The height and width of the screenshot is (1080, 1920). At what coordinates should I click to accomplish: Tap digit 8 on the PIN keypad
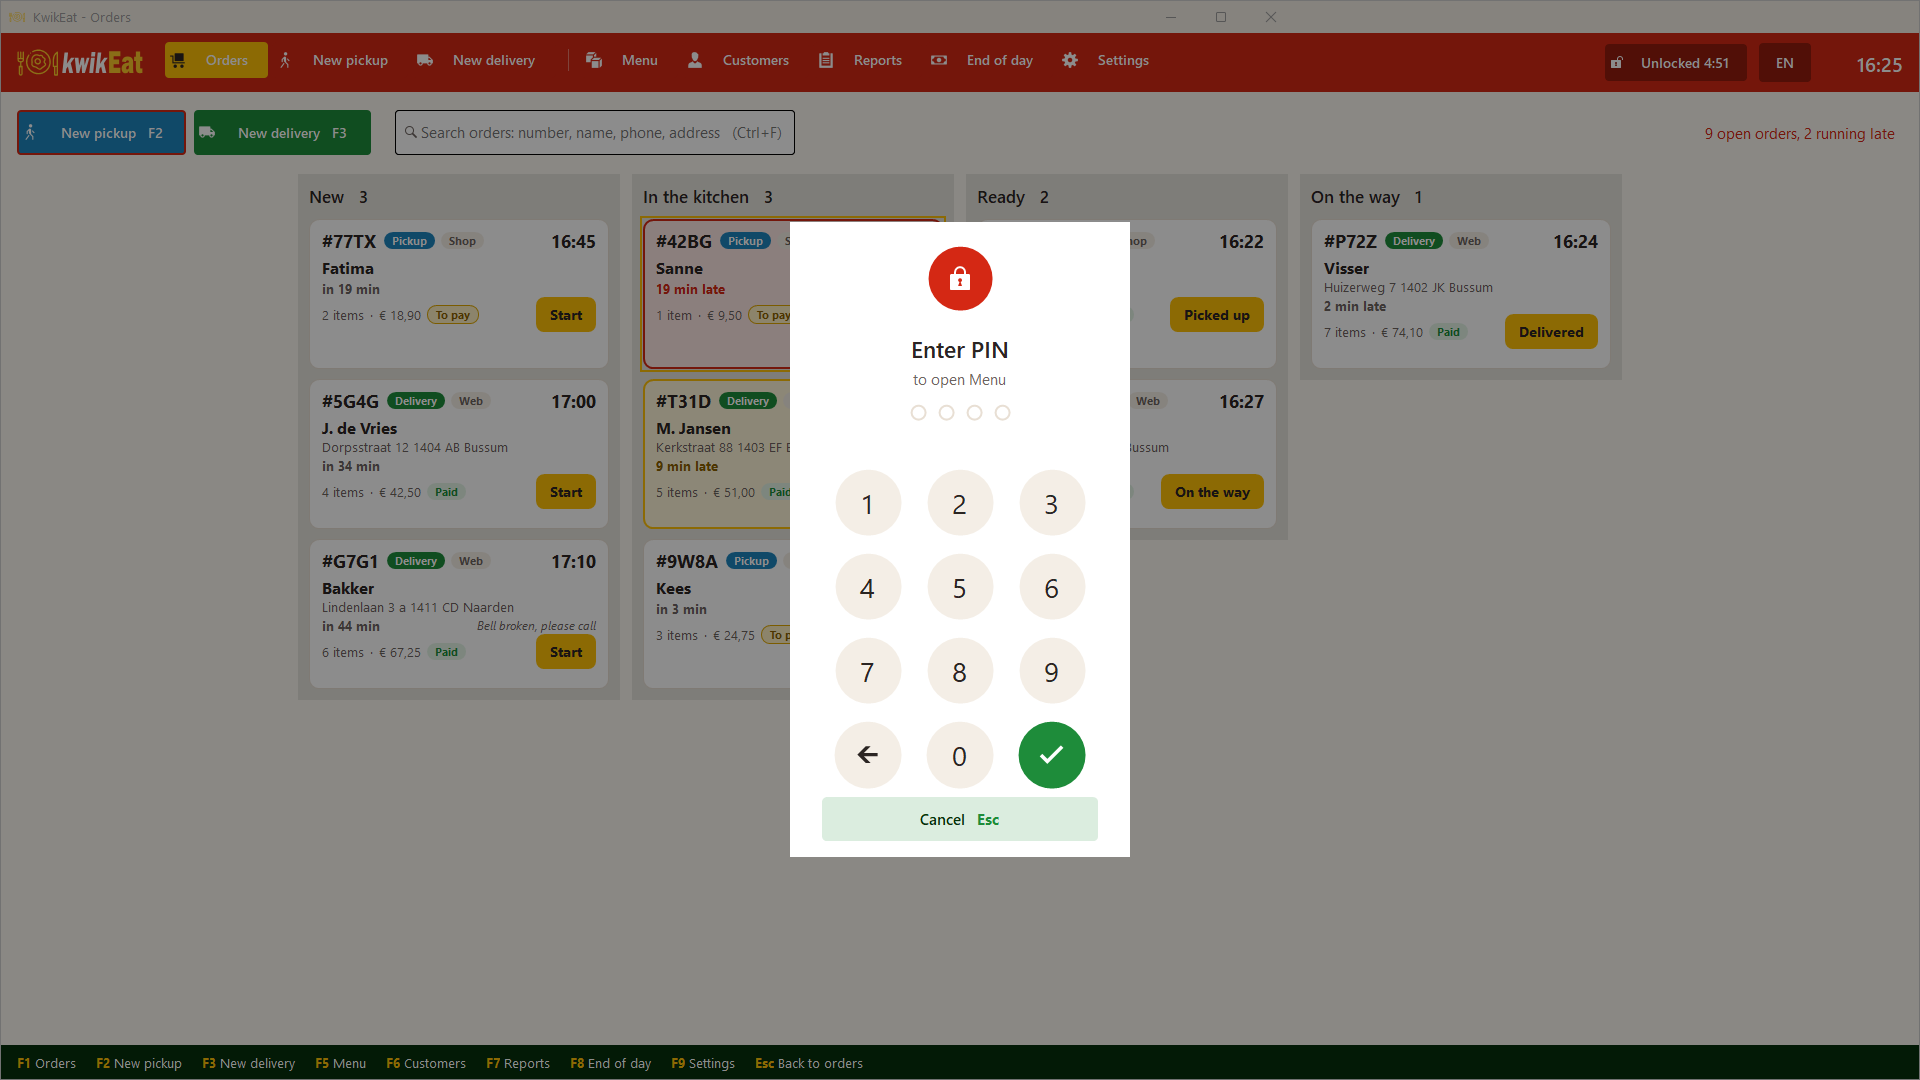[959, 671]
